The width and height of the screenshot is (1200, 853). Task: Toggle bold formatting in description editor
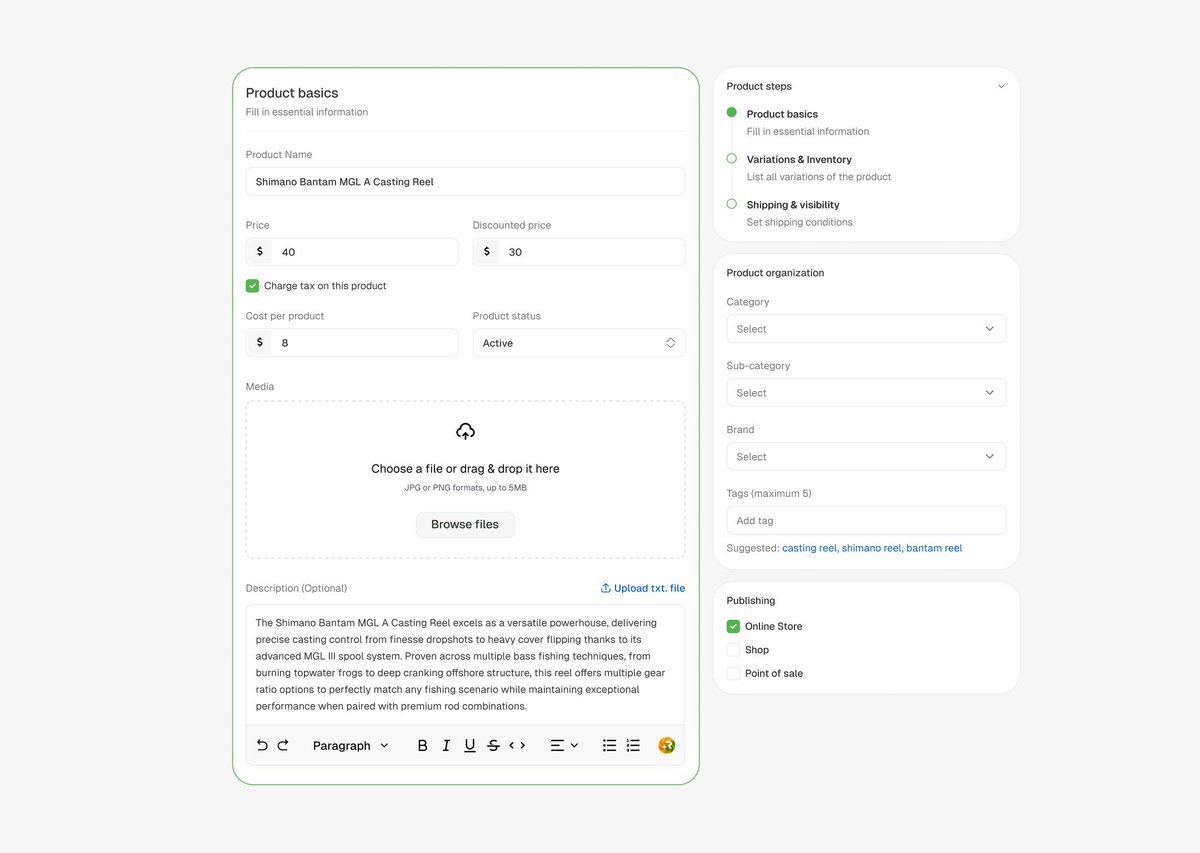click(422, 745)
